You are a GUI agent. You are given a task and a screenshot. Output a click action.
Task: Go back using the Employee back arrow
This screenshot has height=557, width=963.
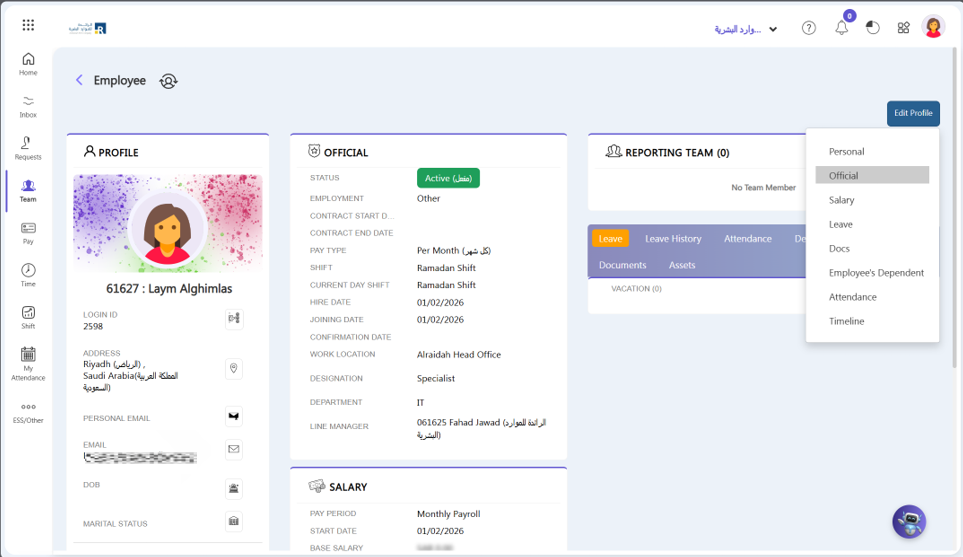tap(79, 80)
